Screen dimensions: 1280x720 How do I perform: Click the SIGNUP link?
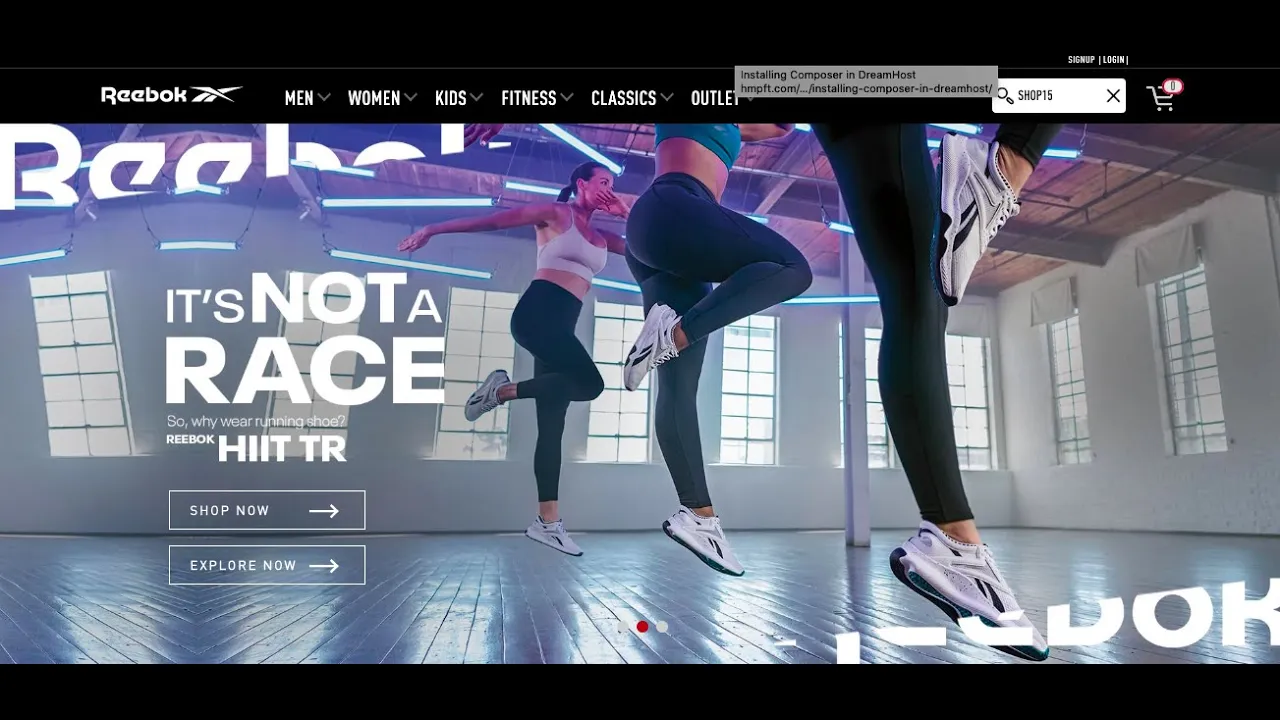click(1081, 60)
